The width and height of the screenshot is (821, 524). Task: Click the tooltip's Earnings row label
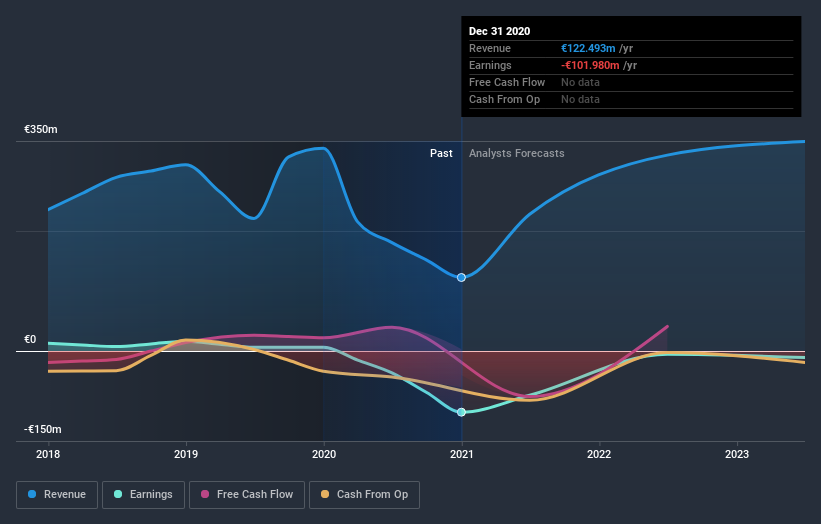[490, 65]
